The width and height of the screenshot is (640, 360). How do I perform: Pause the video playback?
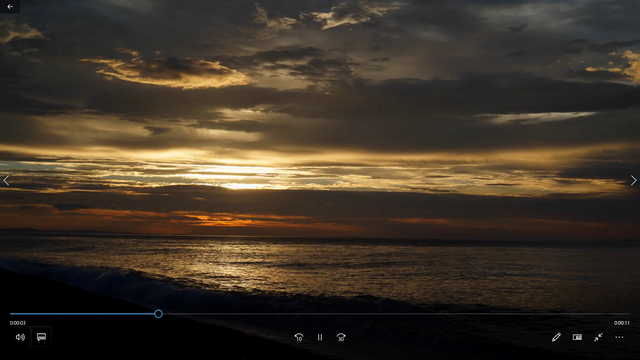pos(320,337)
